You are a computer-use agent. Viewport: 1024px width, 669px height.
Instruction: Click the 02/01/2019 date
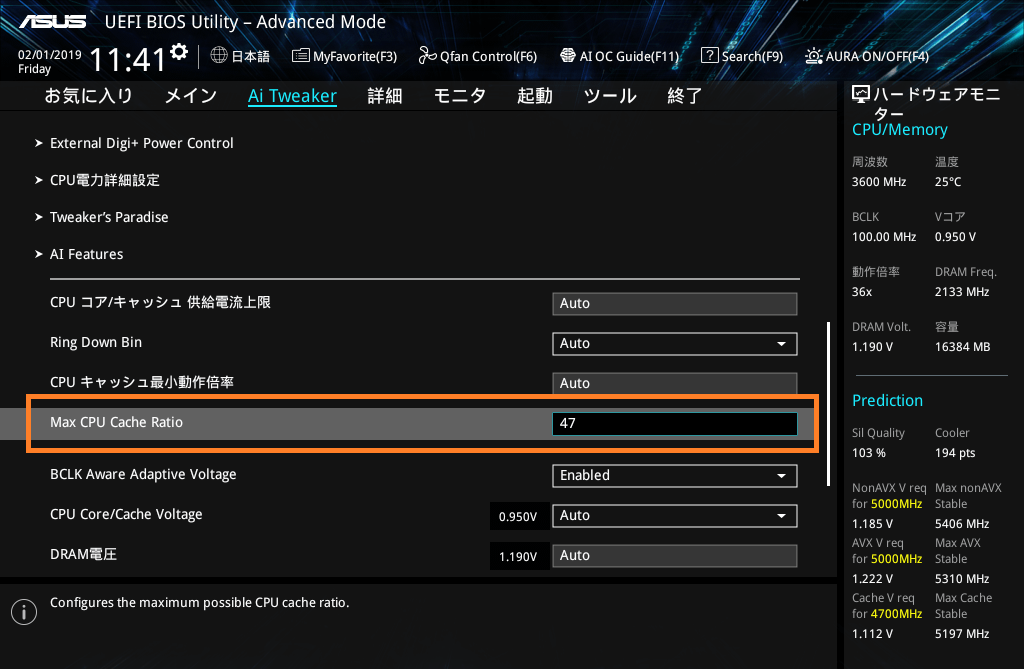(x=50, y=55)
